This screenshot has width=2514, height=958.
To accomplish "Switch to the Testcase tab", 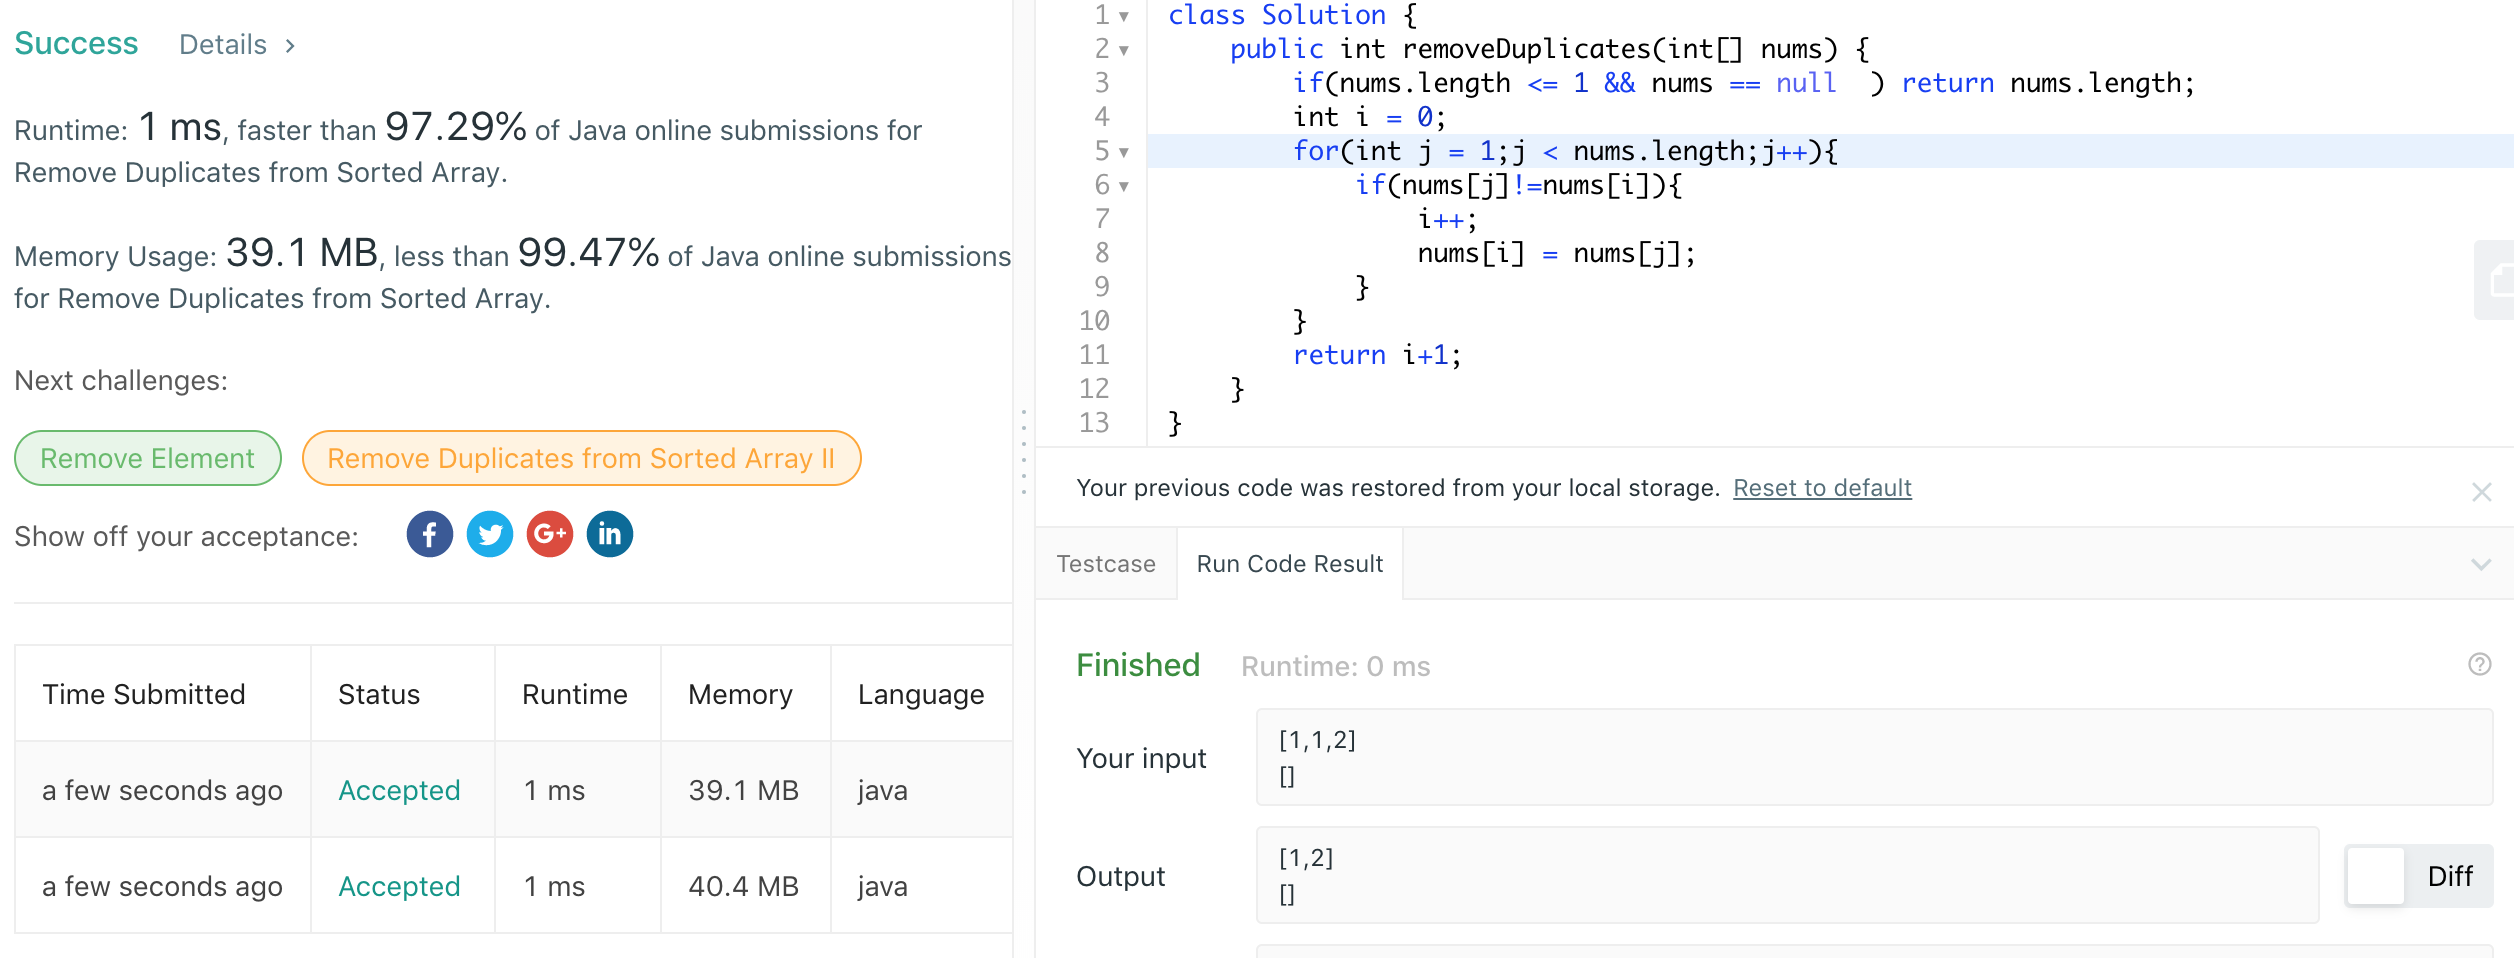I will pyautogui.click(x=1106, y=564).
